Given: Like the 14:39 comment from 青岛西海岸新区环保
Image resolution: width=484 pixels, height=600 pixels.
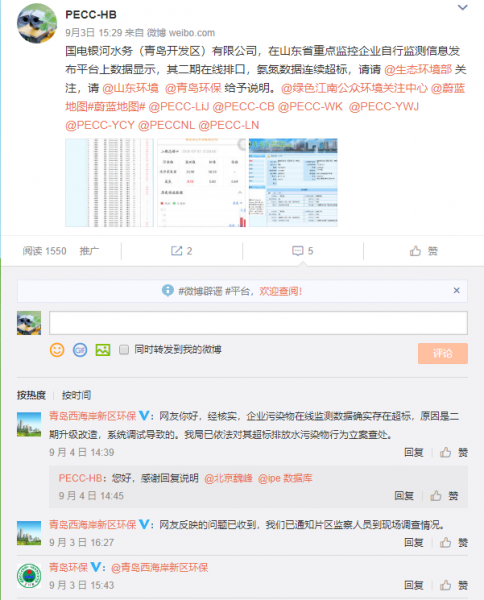Looking at the screenshot, I should [454, 453].
